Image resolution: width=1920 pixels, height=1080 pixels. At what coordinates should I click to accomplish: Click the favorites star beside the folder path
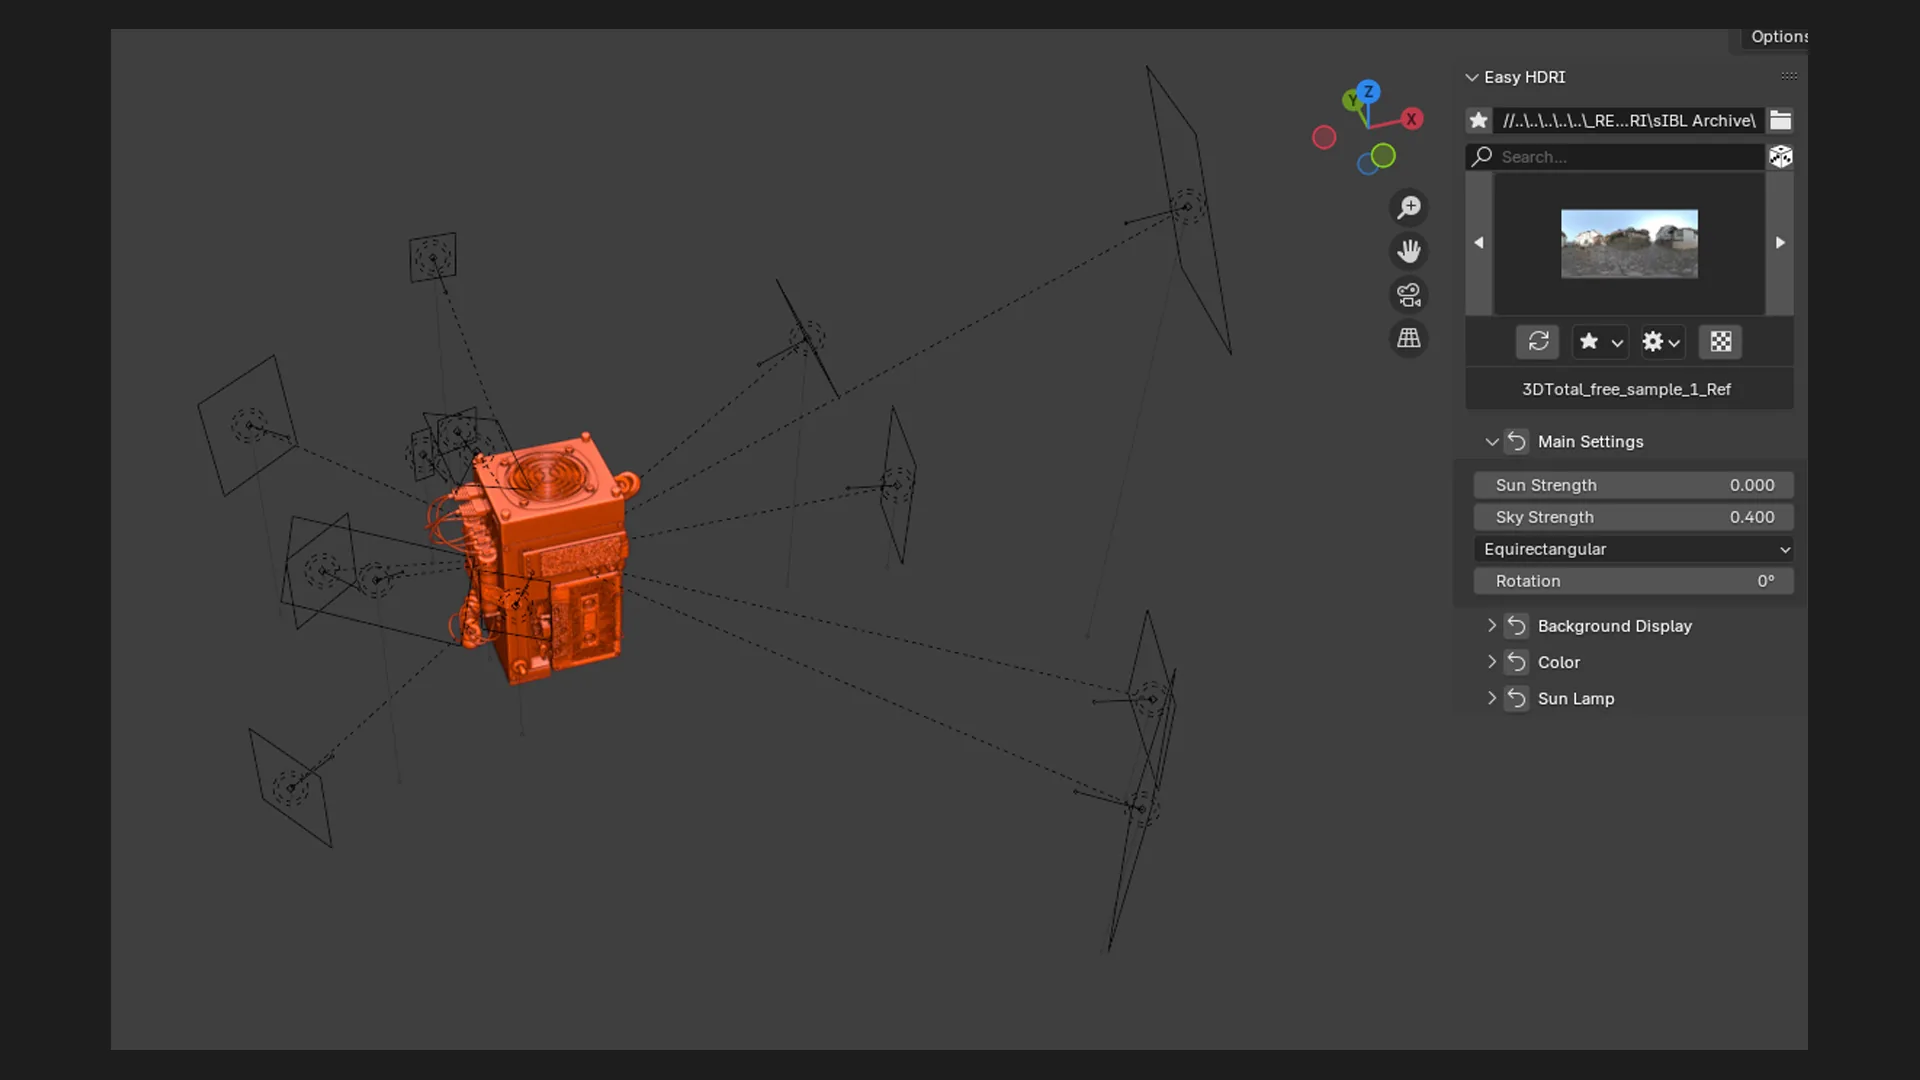click(x=1478, y=121)
